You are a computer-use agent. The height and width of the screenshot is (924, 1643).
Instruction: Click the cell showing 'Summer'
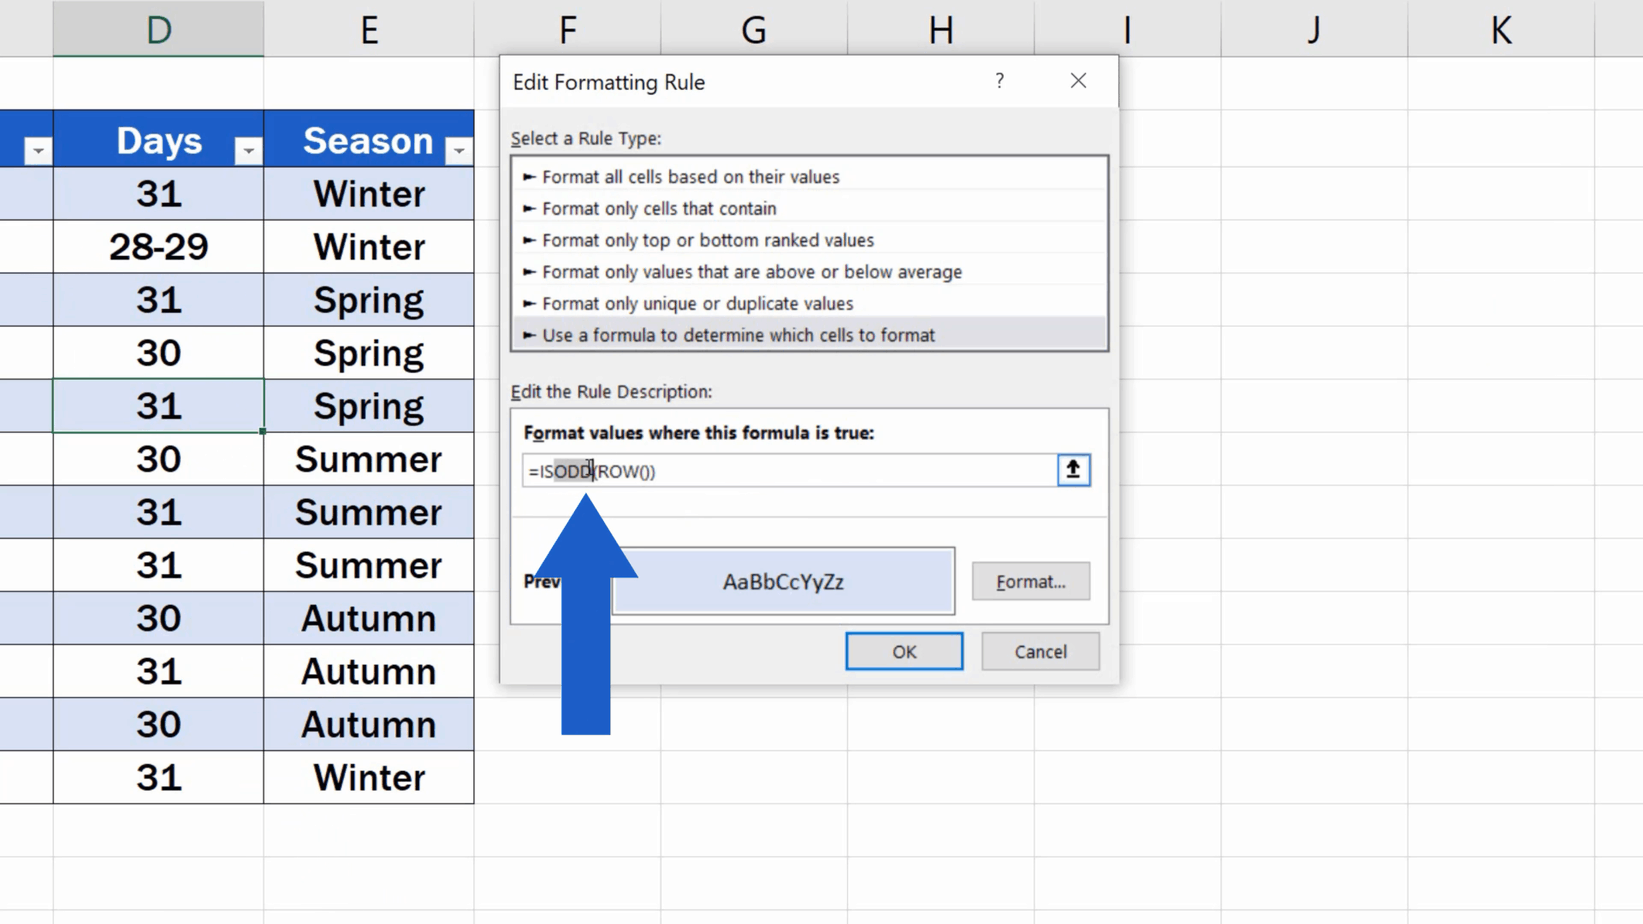368,459
